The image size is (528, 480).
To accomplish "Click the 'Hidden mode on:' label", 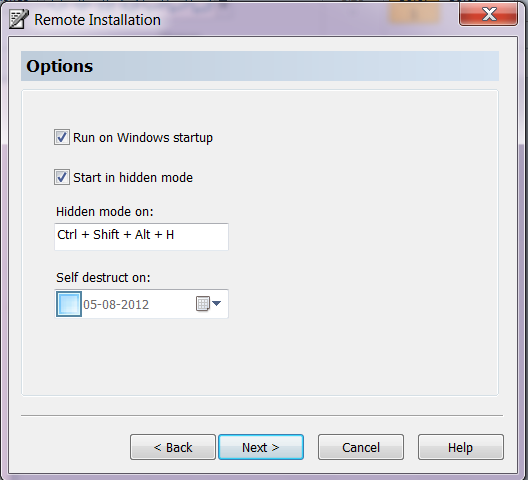I will pyautogui.click(x=105, y=212).
